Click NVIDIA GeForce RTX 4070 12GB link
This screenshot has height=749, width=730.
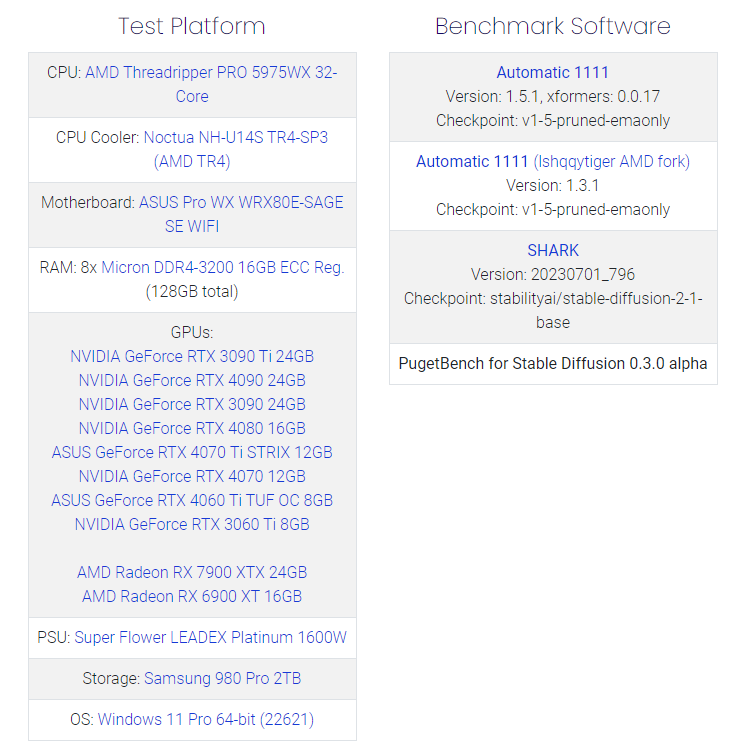click(x=192, y=476)
